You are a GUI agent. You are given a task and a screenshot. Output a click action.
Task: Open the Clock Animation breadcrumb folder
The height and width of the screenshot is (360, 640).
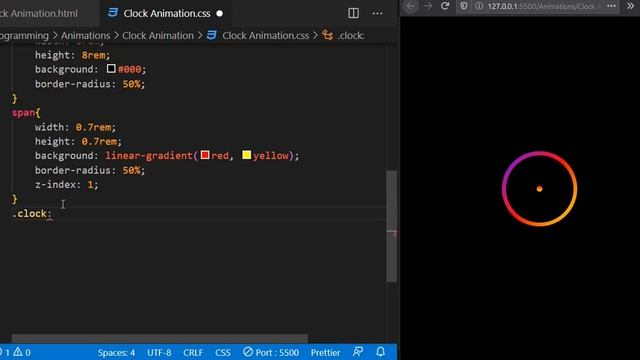tap(158, 36)
